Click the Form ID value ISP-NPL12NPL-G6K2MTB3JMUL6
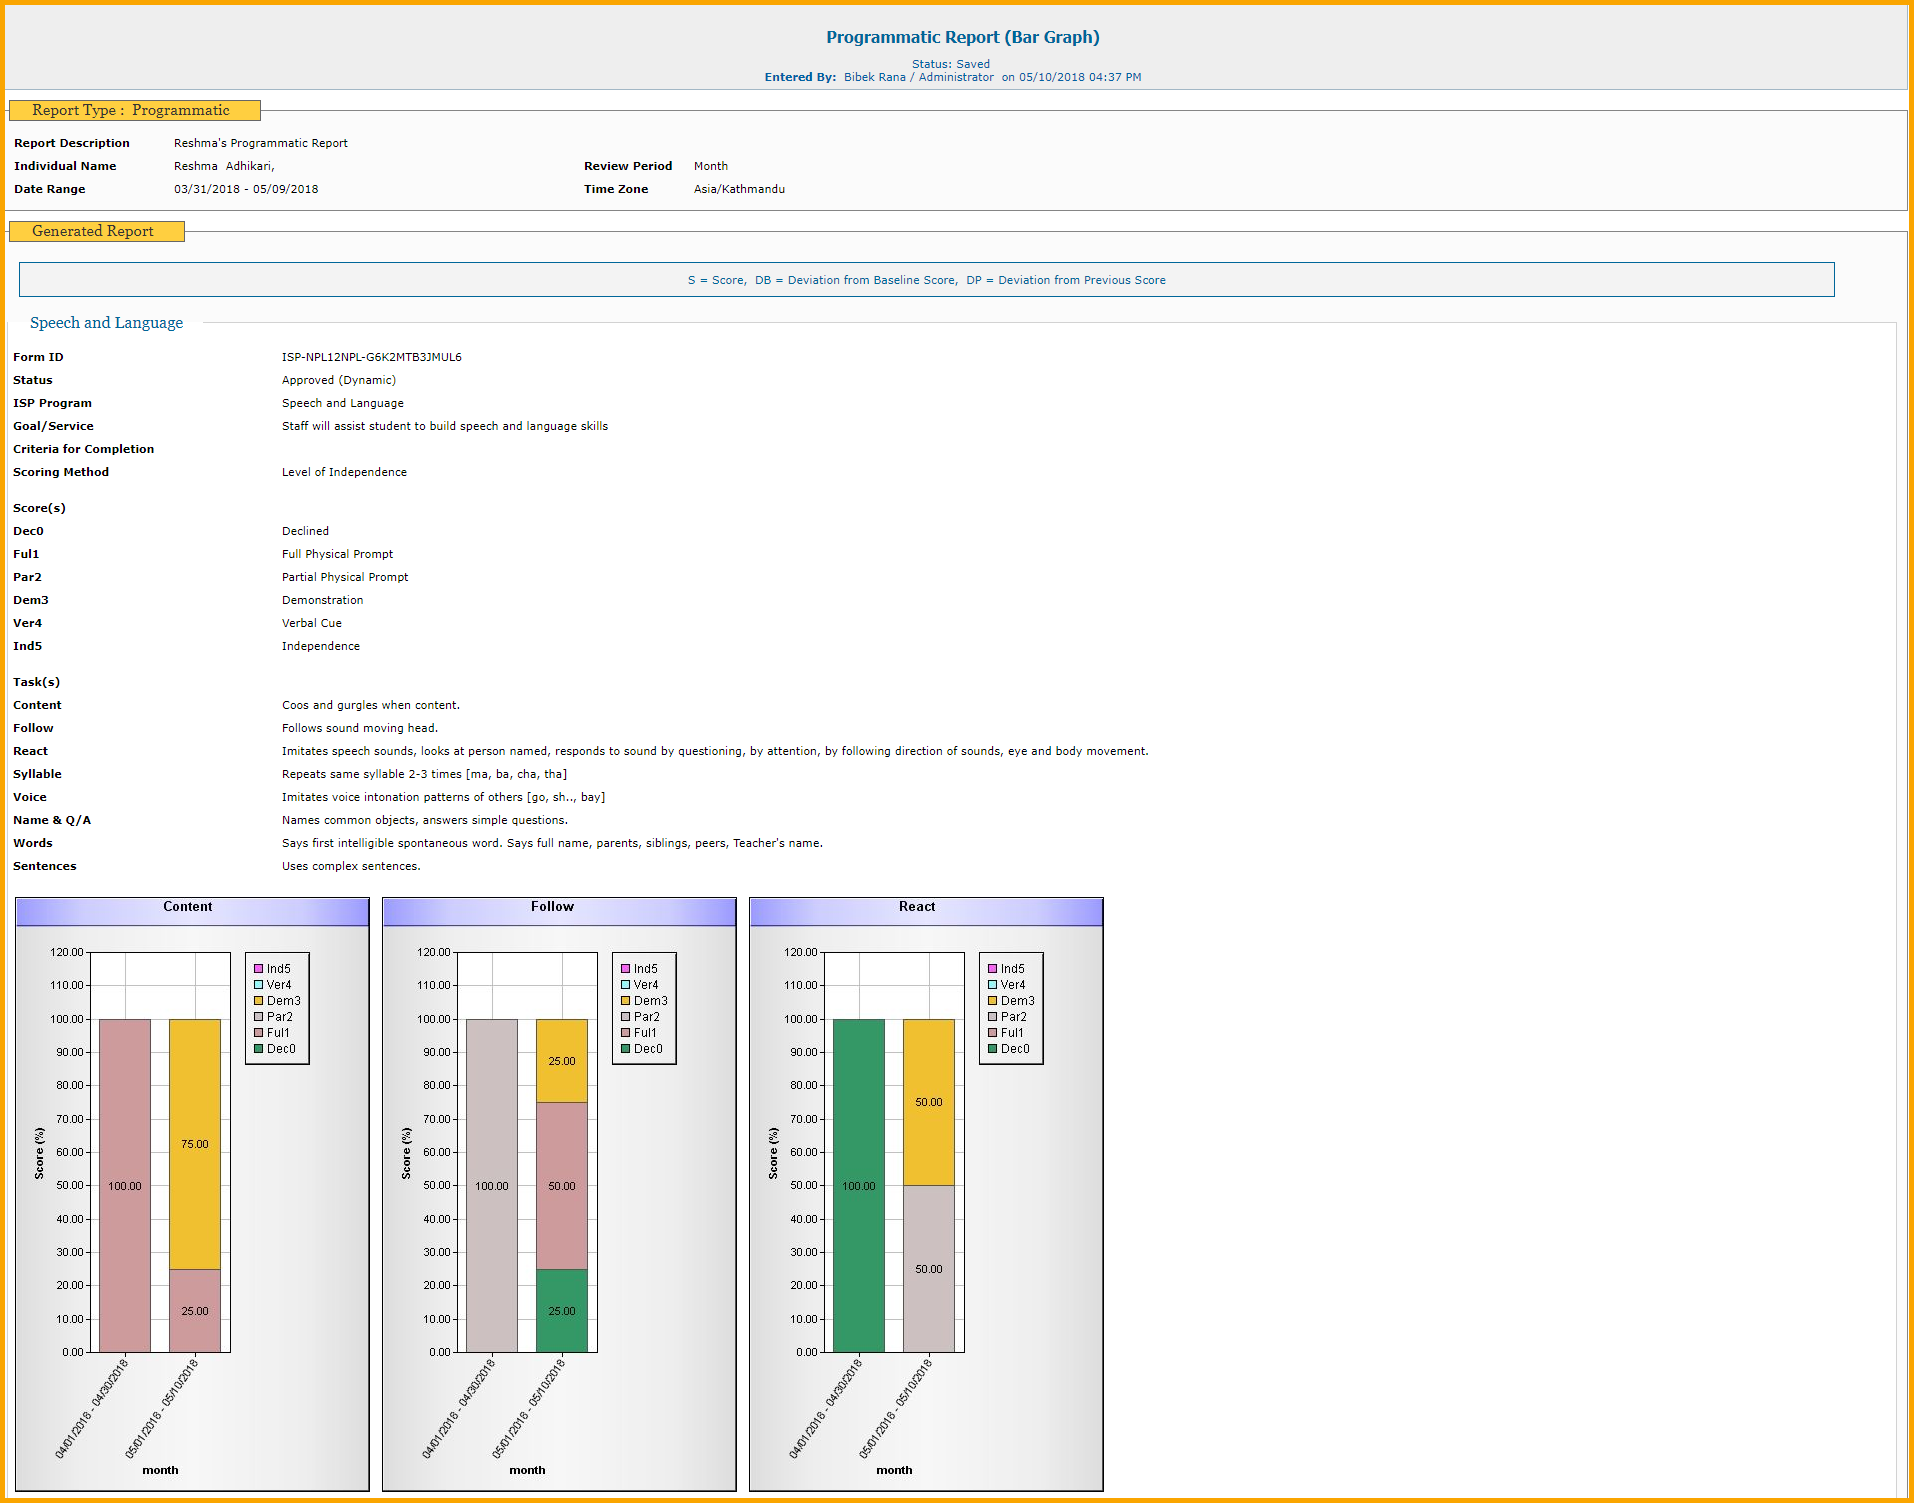Image resolution: width=1914 pixels, height=1503 pixels. [371, 357]
